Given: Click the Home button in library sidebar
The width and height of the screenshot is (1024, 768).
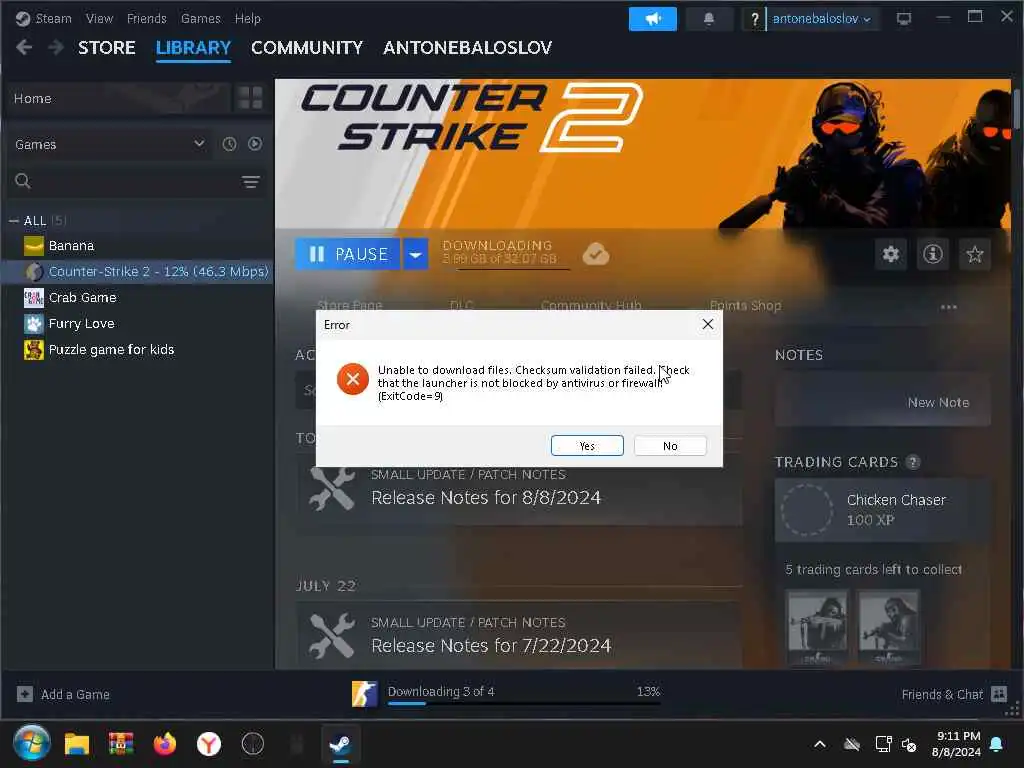Looking at the screenshot, I should point(119,98).
